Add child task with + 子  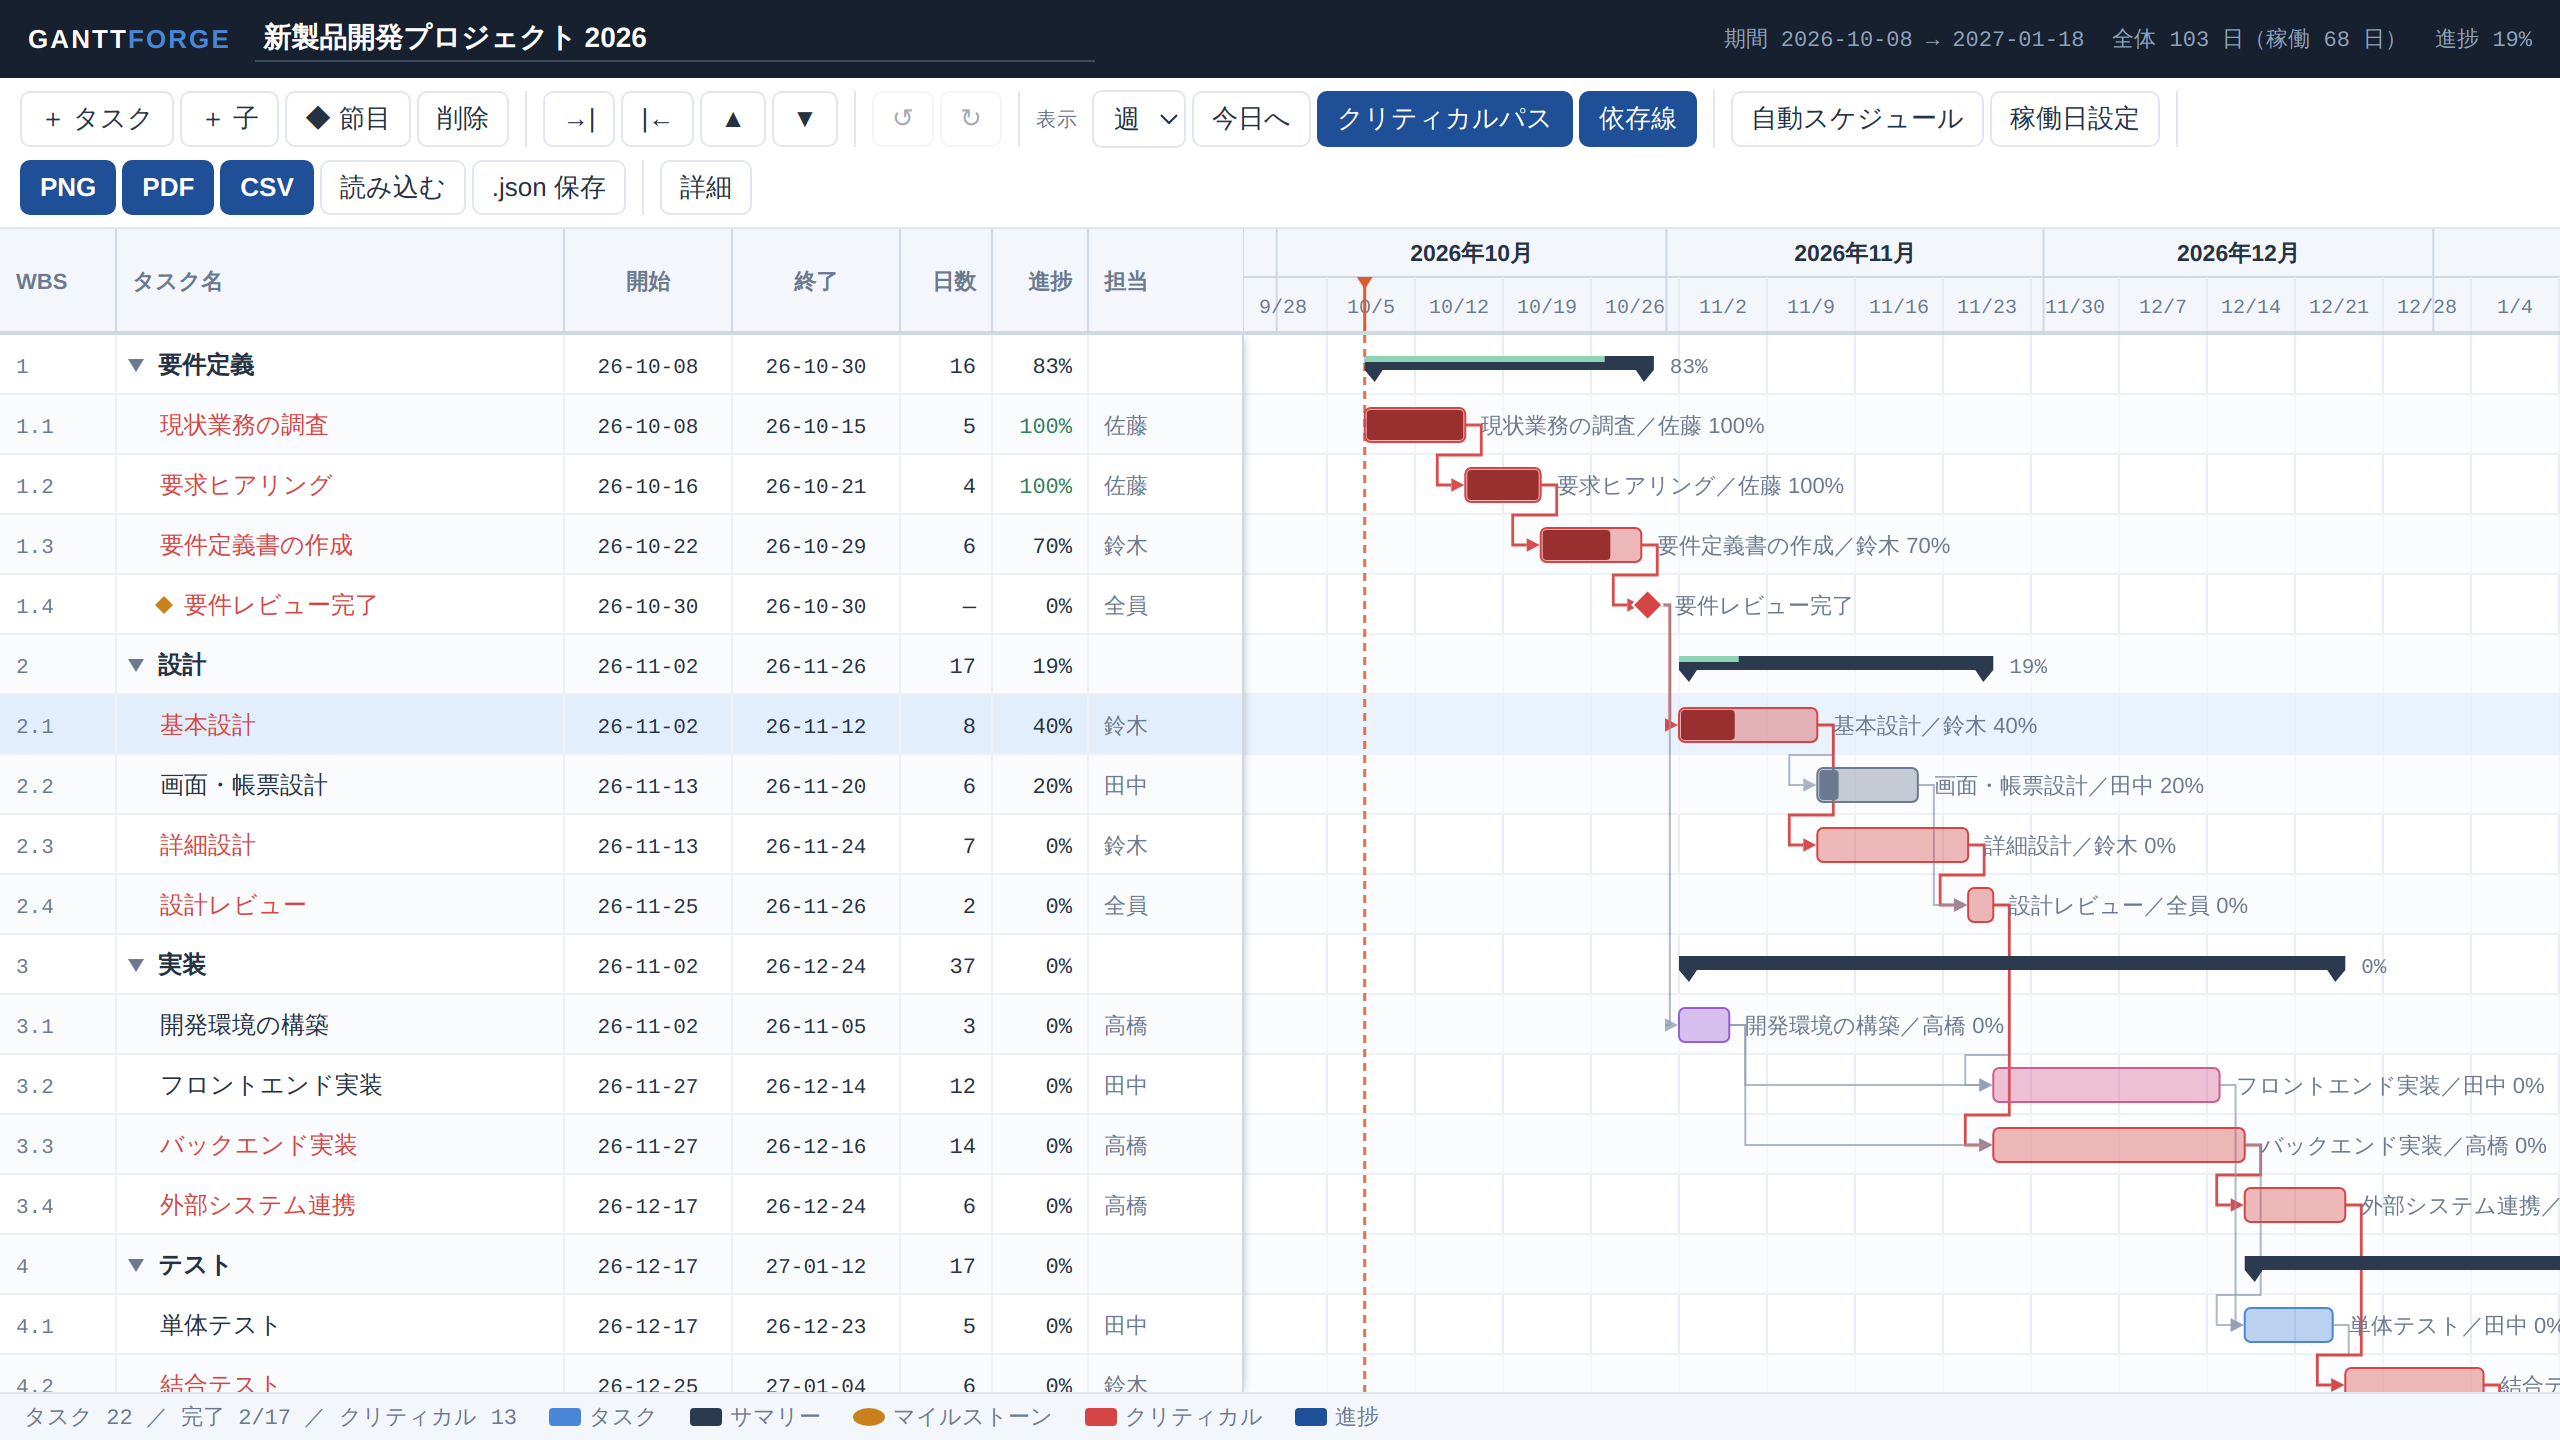pos(230,119)
